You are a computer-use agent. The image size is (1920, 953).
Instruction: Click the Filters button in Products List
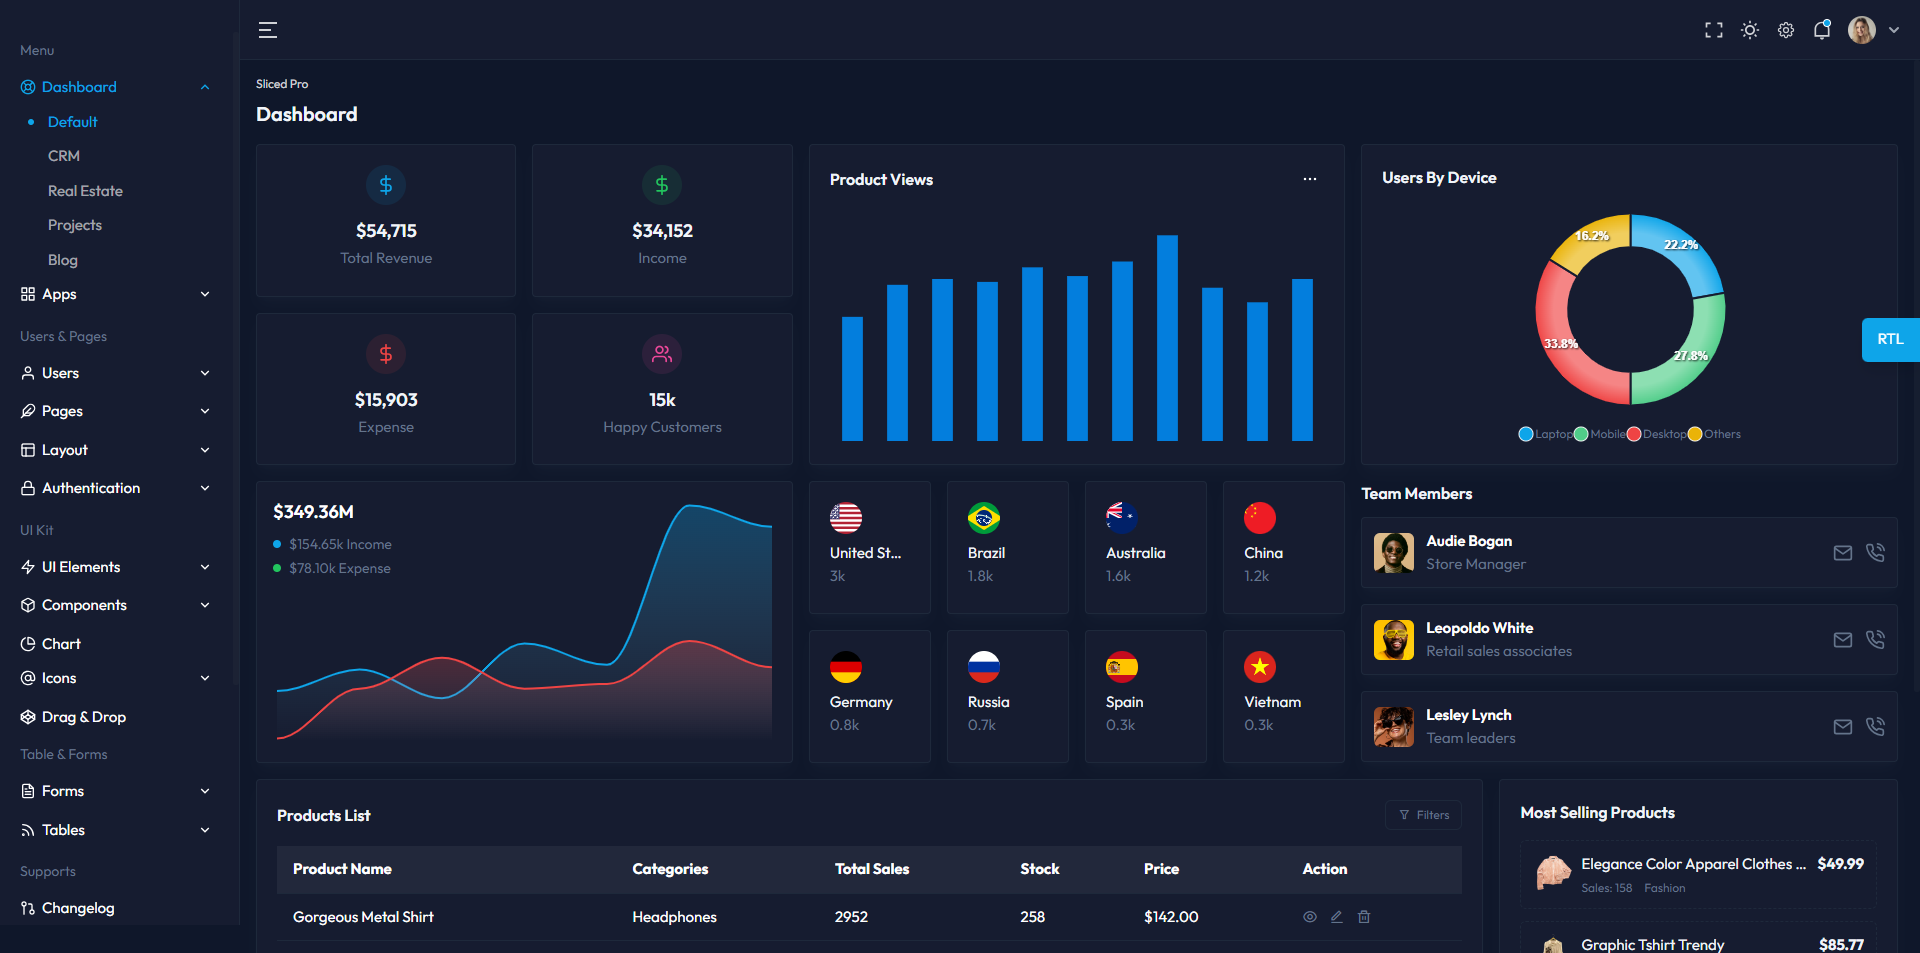coord(1423,815)
